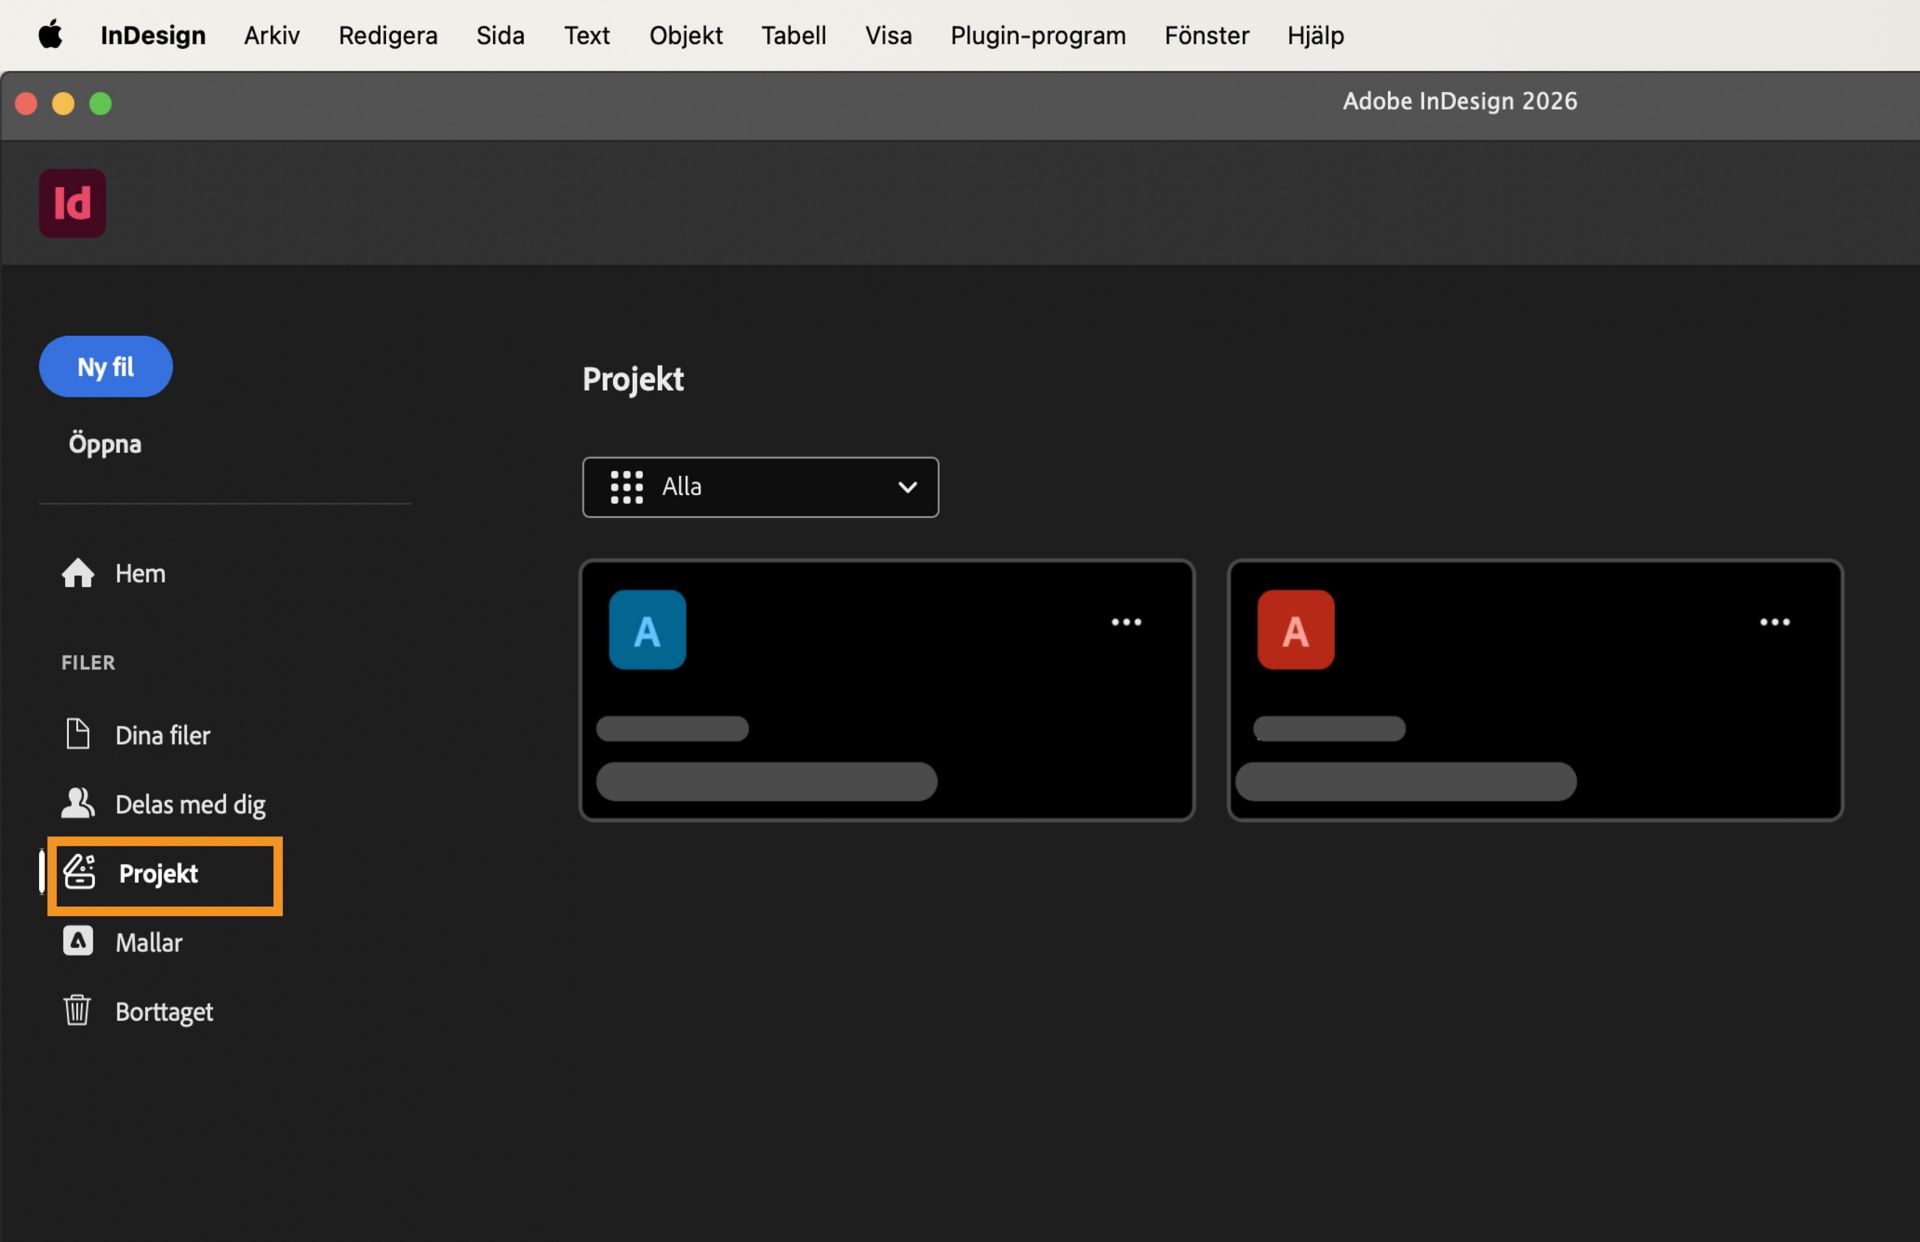Image resolution: width=1920 pixels, height=1242 pixels.
Task: Expand the Alla filter dropdown
Action: coord(760,487)
